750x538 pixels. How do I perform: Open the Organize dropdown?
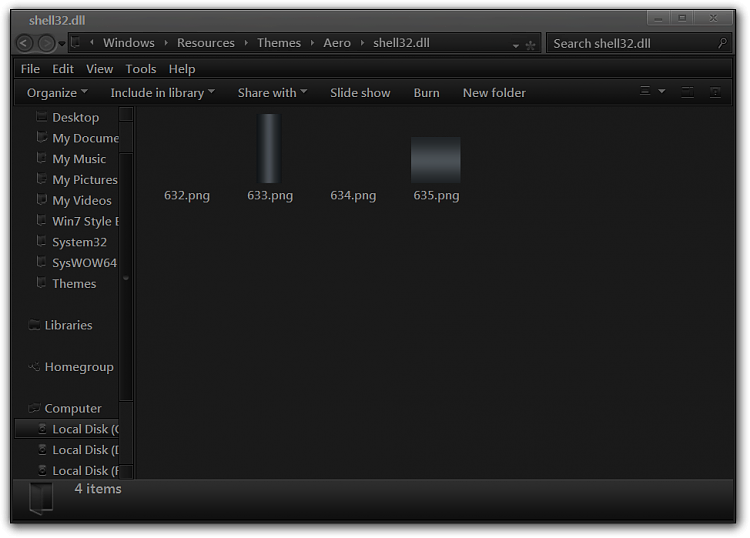click(x=57, y=93)
